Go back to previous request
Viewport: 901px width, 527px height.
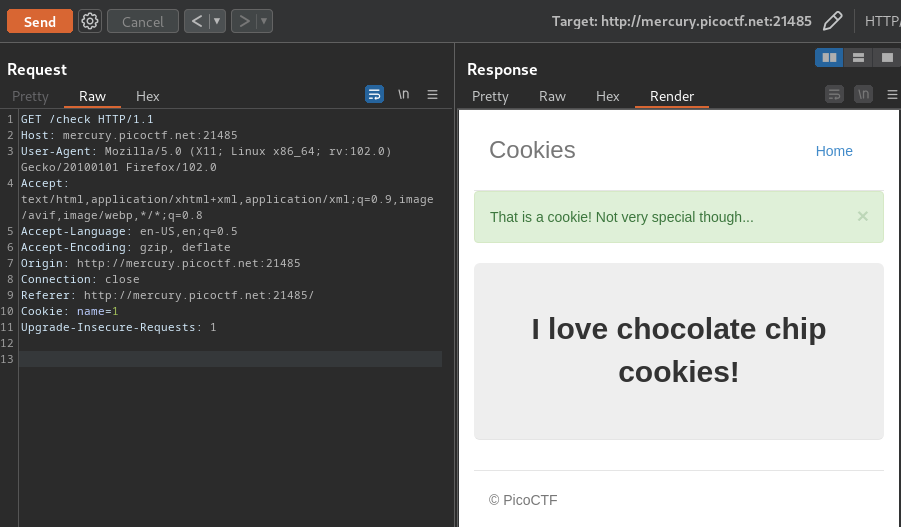click(x=197, y=21)
